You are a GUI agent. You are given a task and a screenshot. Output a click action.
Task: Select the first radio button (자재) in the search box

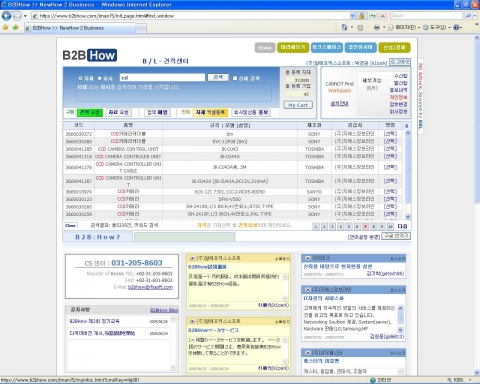coord(80,78)
